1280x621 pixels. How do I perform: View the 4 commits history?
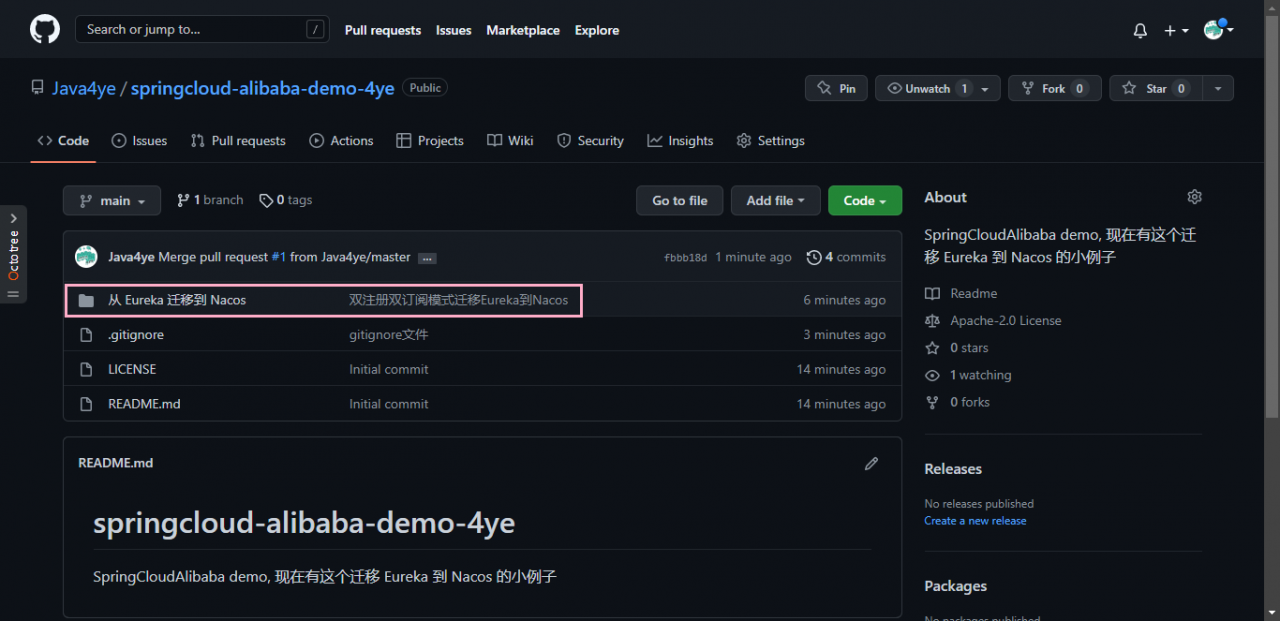pos(846,257)
